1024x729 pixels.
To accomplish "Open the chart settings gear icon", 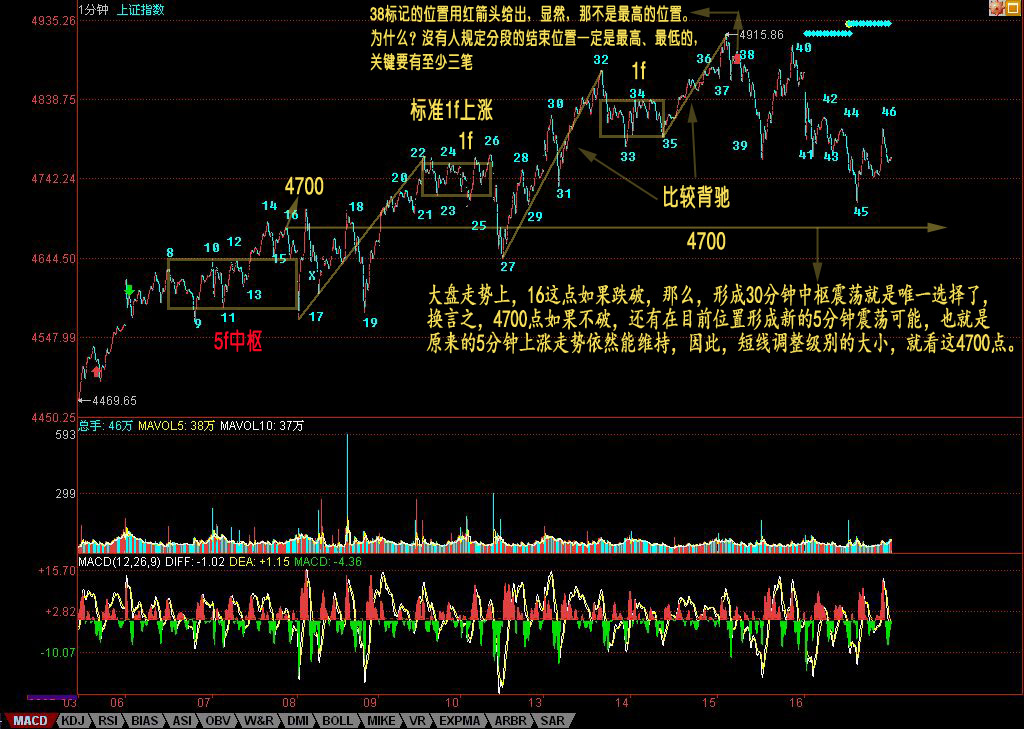I will 997,8.
